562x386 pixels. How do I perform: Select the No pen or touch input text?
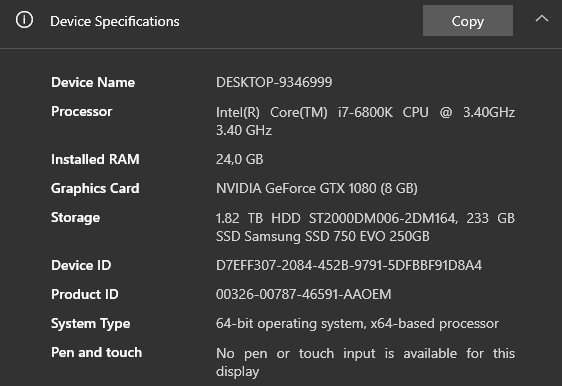[365, 362]
